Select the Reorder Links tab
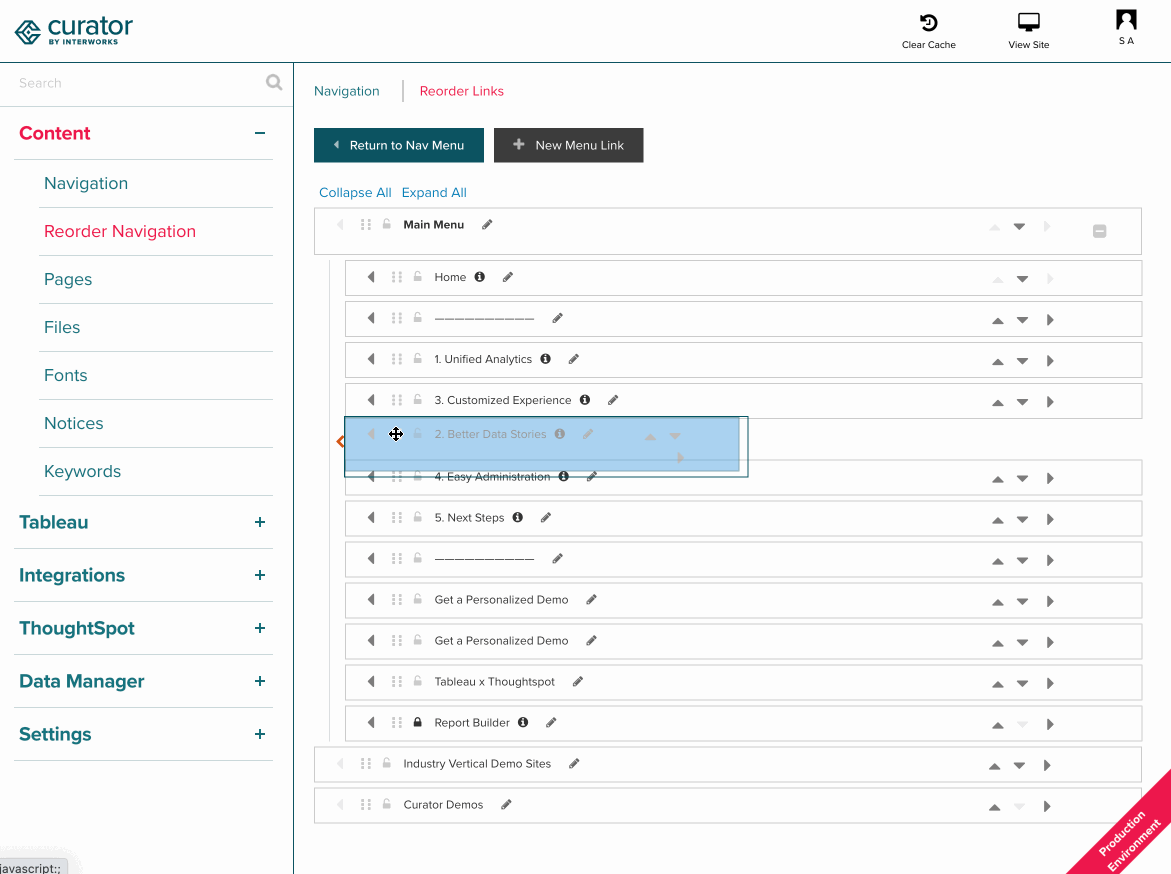 pos(462,91)
